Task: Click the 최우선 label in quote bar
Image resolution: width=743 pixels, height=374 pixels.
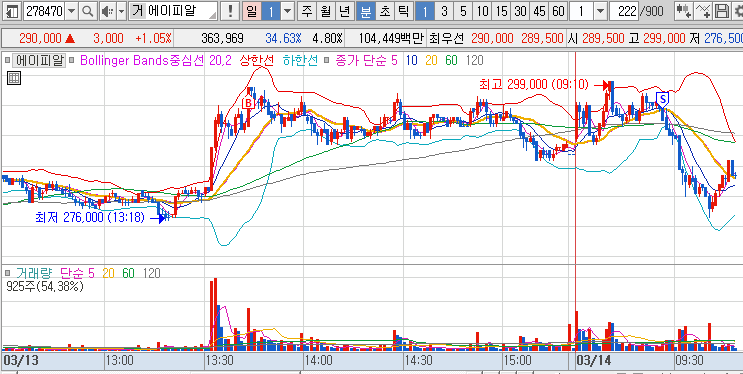Action: click(446, 38)
